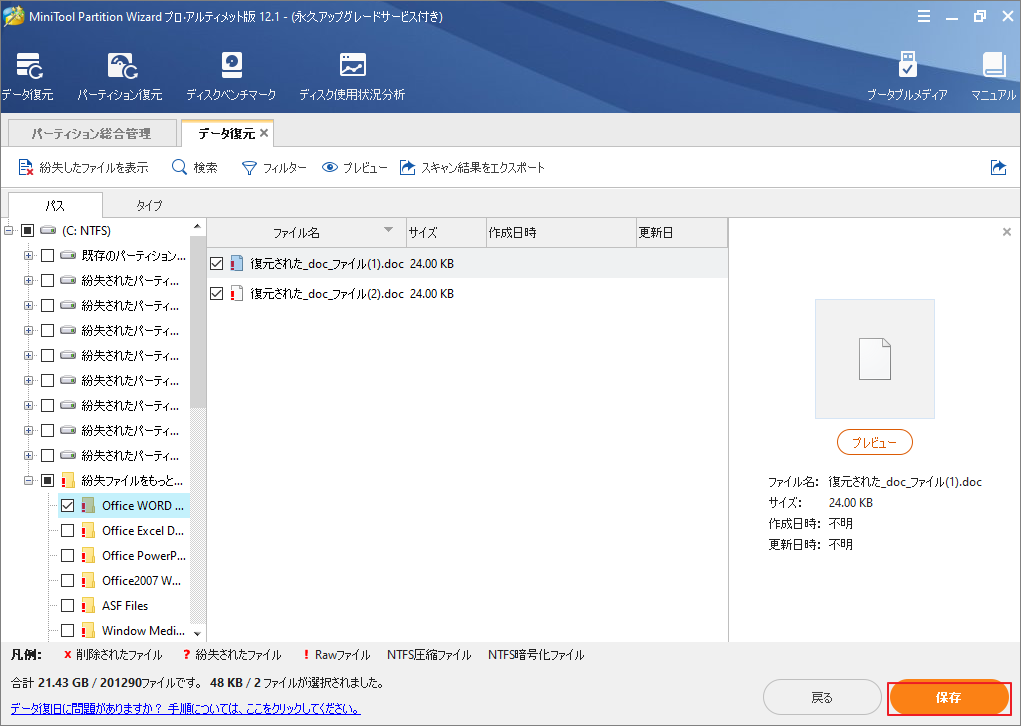The width and height of the screenshot is (1021, 726).
Task: Select the Office PowerP... tree item
Action: (x=144, y=555)
